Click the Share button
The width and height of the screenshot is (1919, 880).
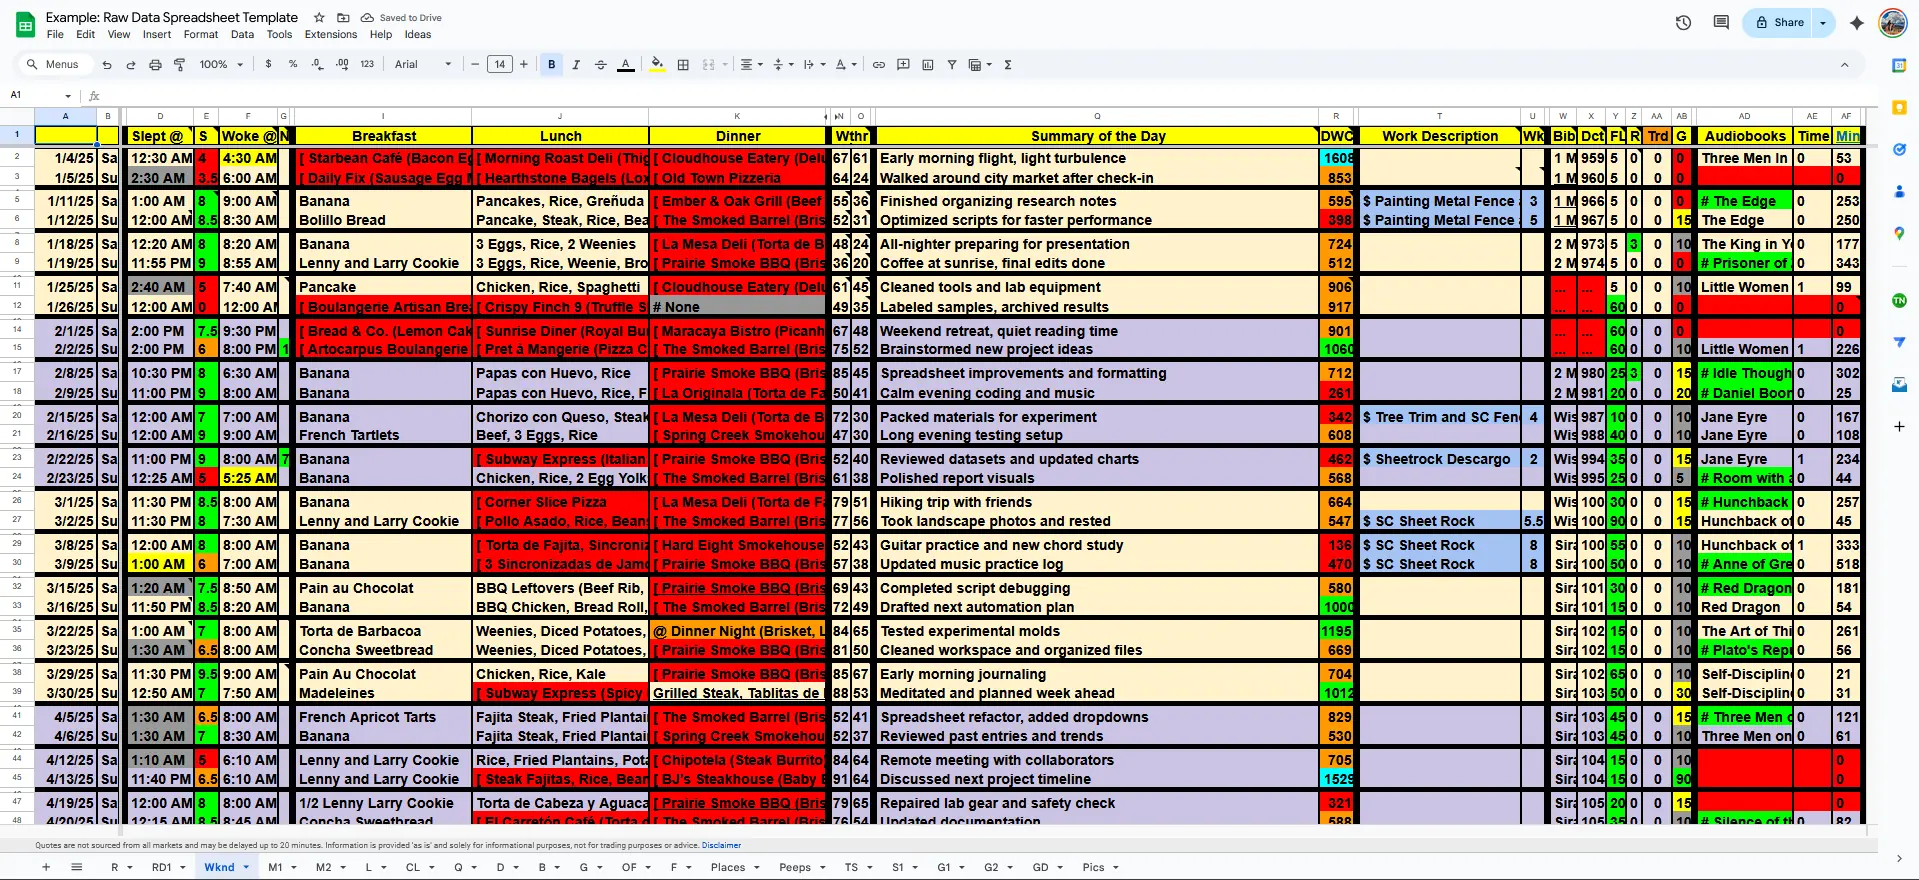1780,22
